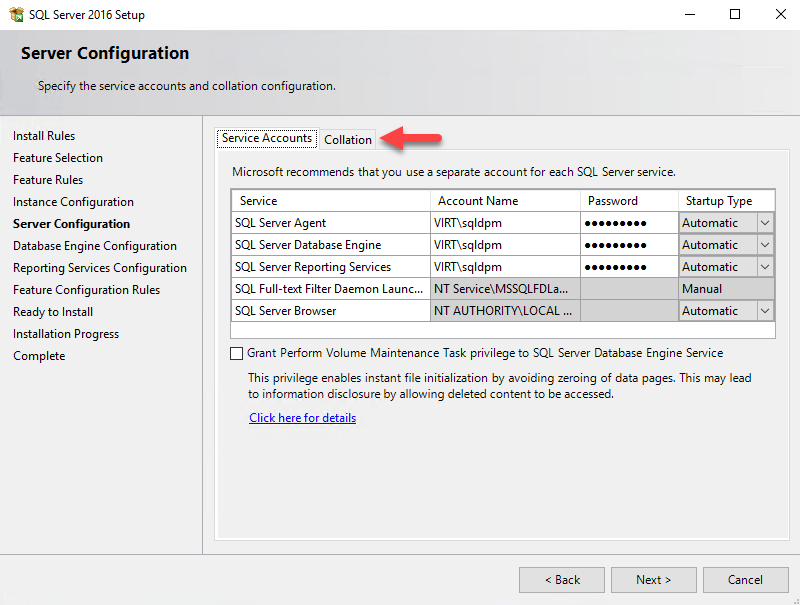Open the Click here for details link
The image size is (800, 605).
(303, 418)
